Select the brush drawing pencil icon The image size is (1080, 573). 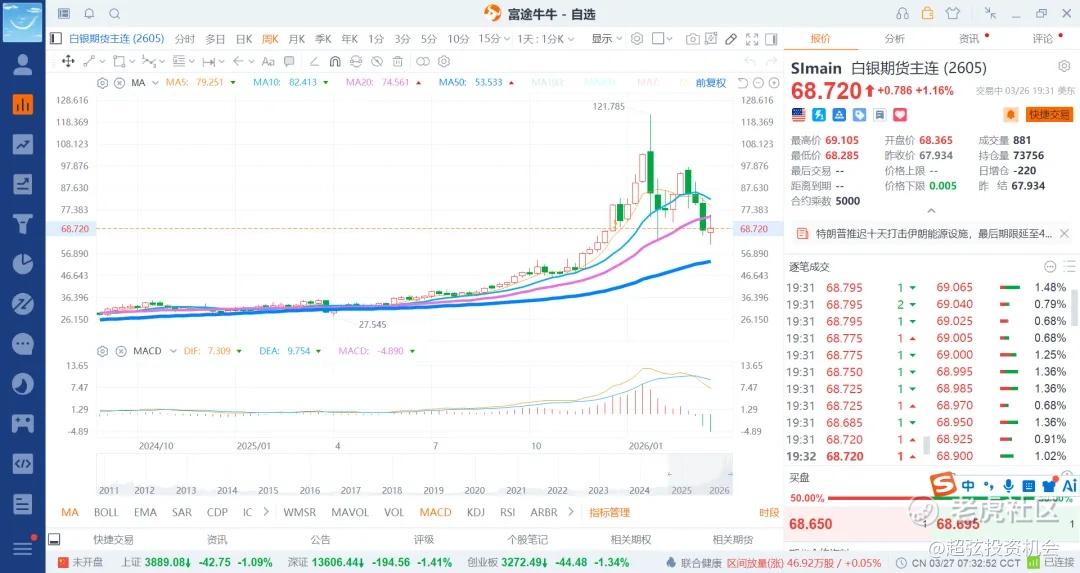(731, 39)
